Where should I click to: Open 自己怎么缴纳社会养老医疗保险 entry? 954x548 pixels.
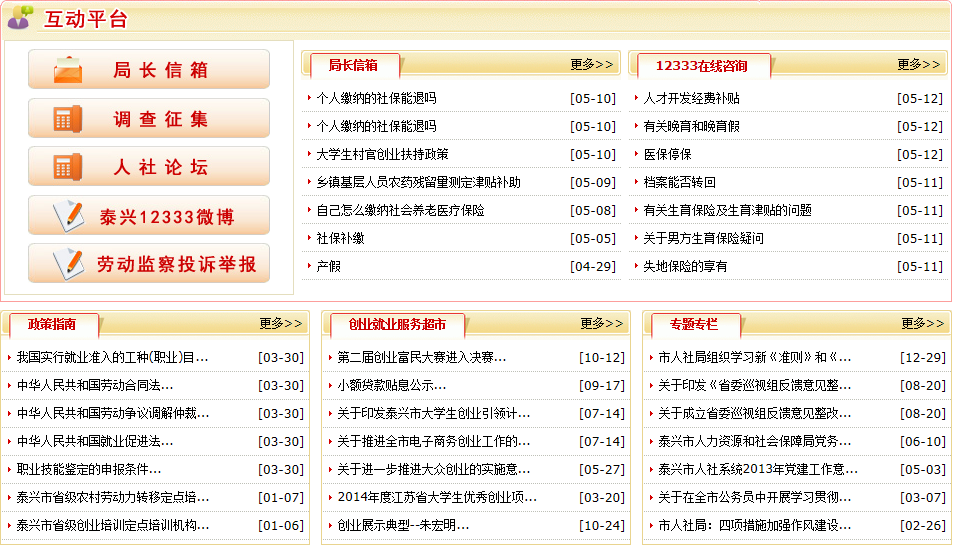400,210
